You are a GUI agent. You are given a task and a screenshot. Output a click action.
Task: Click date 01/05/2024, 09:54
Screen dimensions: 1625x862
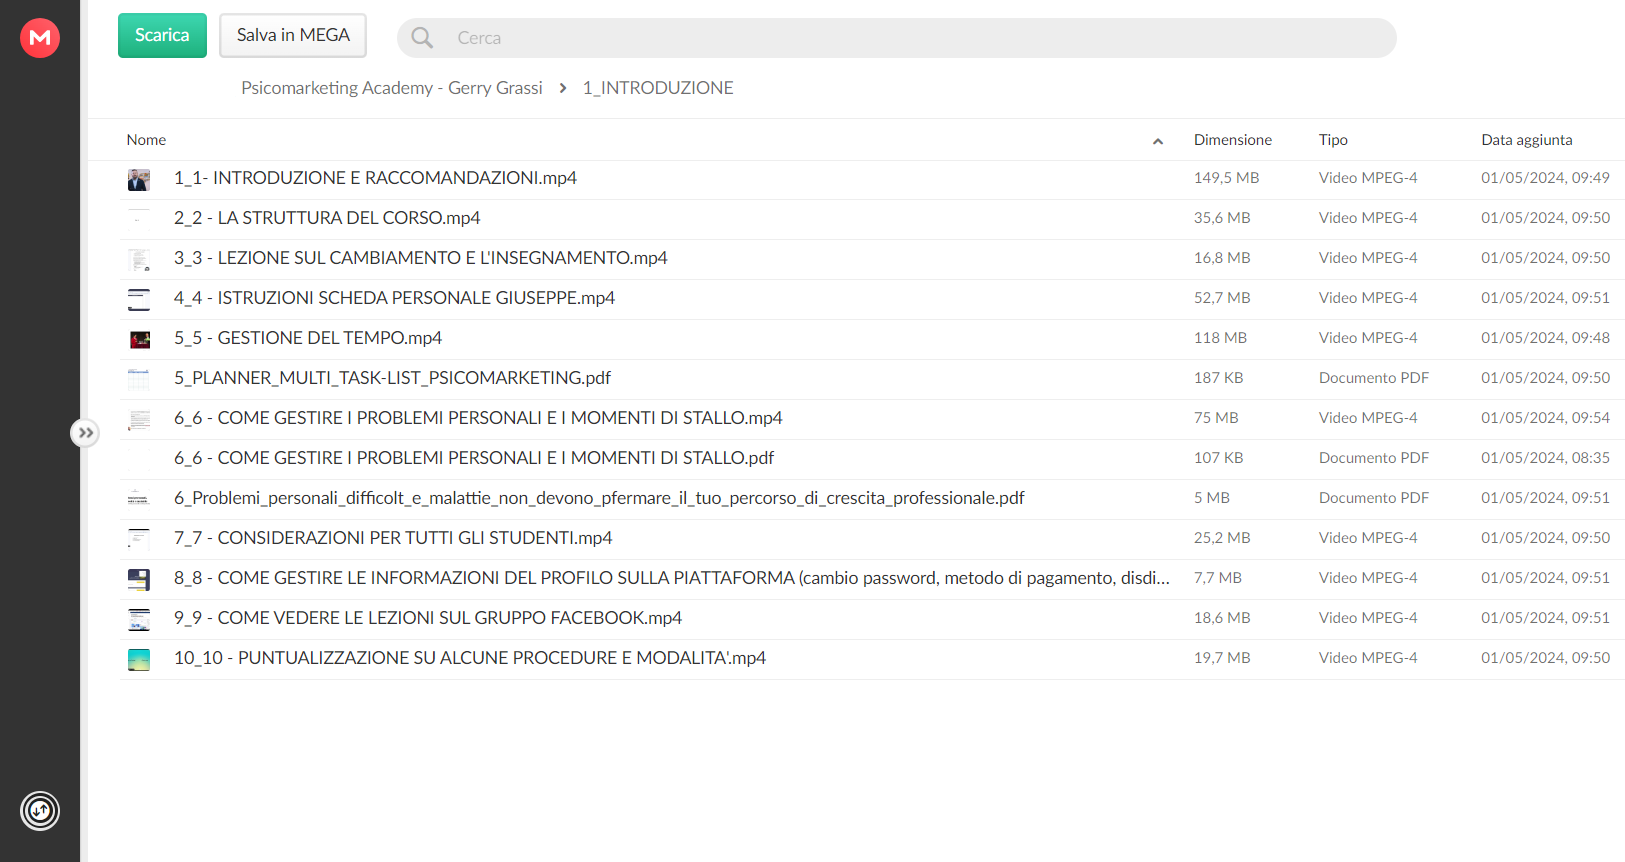pos(1545,418)
